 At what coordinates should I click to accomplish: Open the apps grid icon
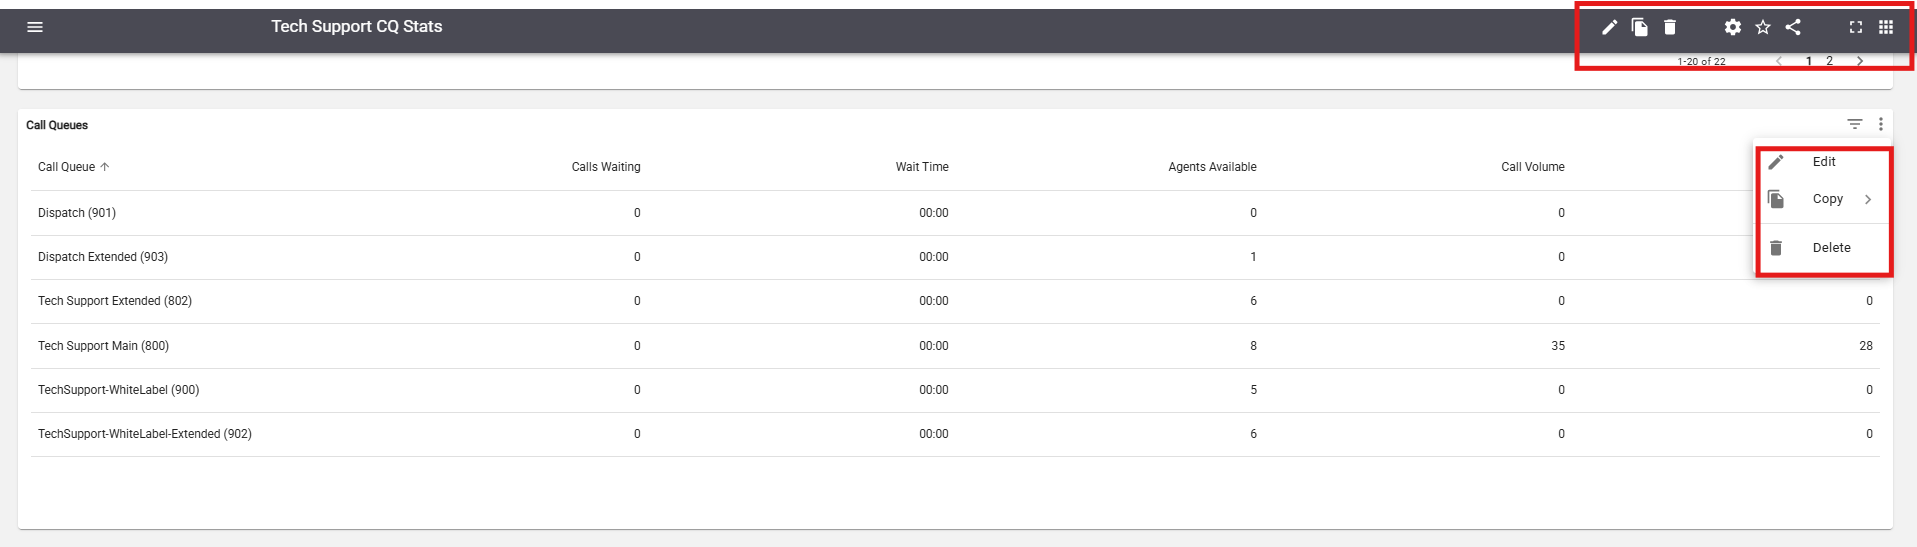(1886, 27)
